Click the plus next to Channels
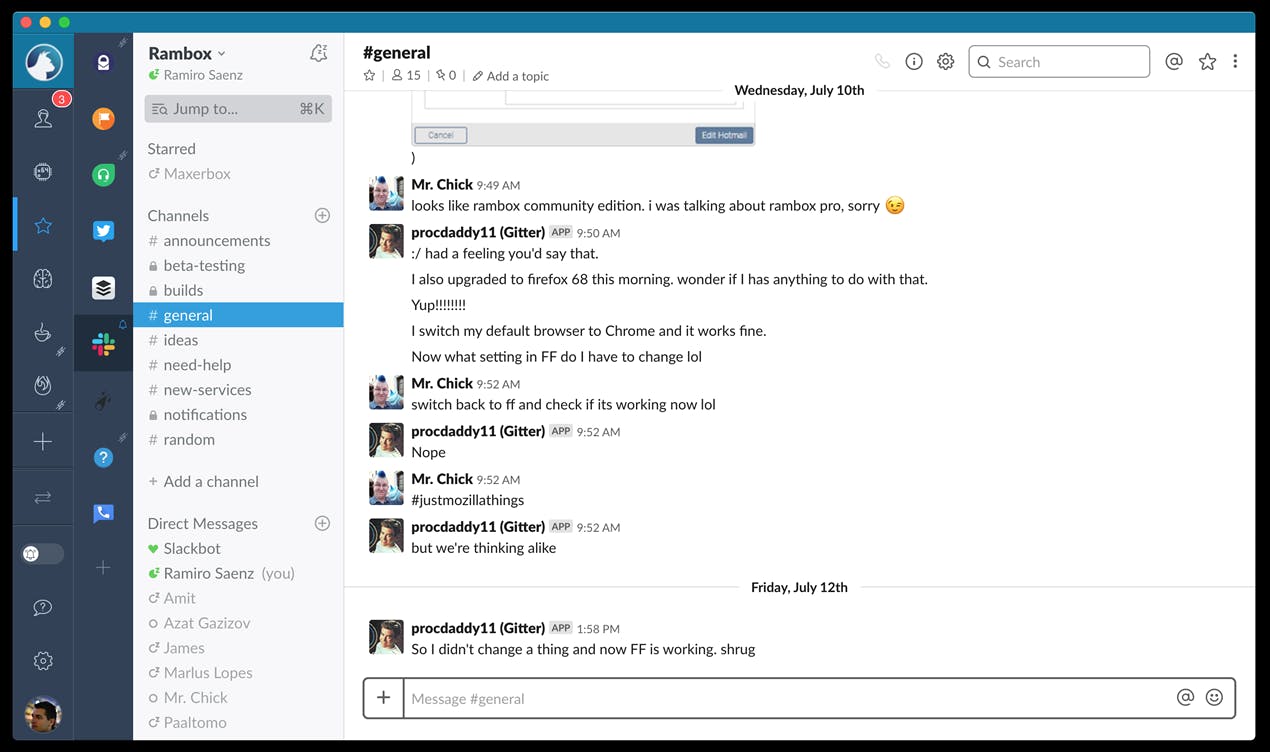 pyautogui.click(x=322, y=215)
